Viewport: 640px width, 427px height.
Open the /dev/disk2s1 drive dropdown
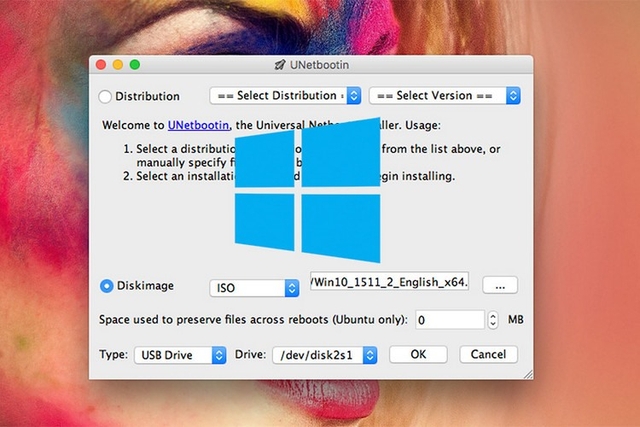coord(325,355)
